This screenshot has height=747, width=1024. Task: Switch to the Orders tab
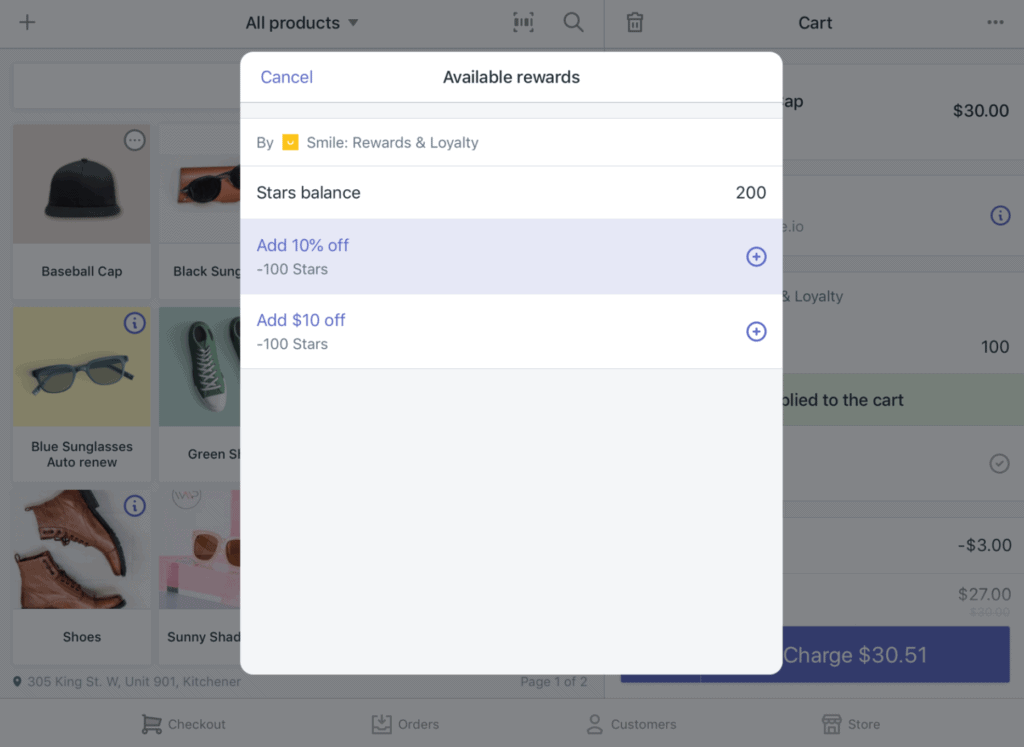[x=405, y=723]
